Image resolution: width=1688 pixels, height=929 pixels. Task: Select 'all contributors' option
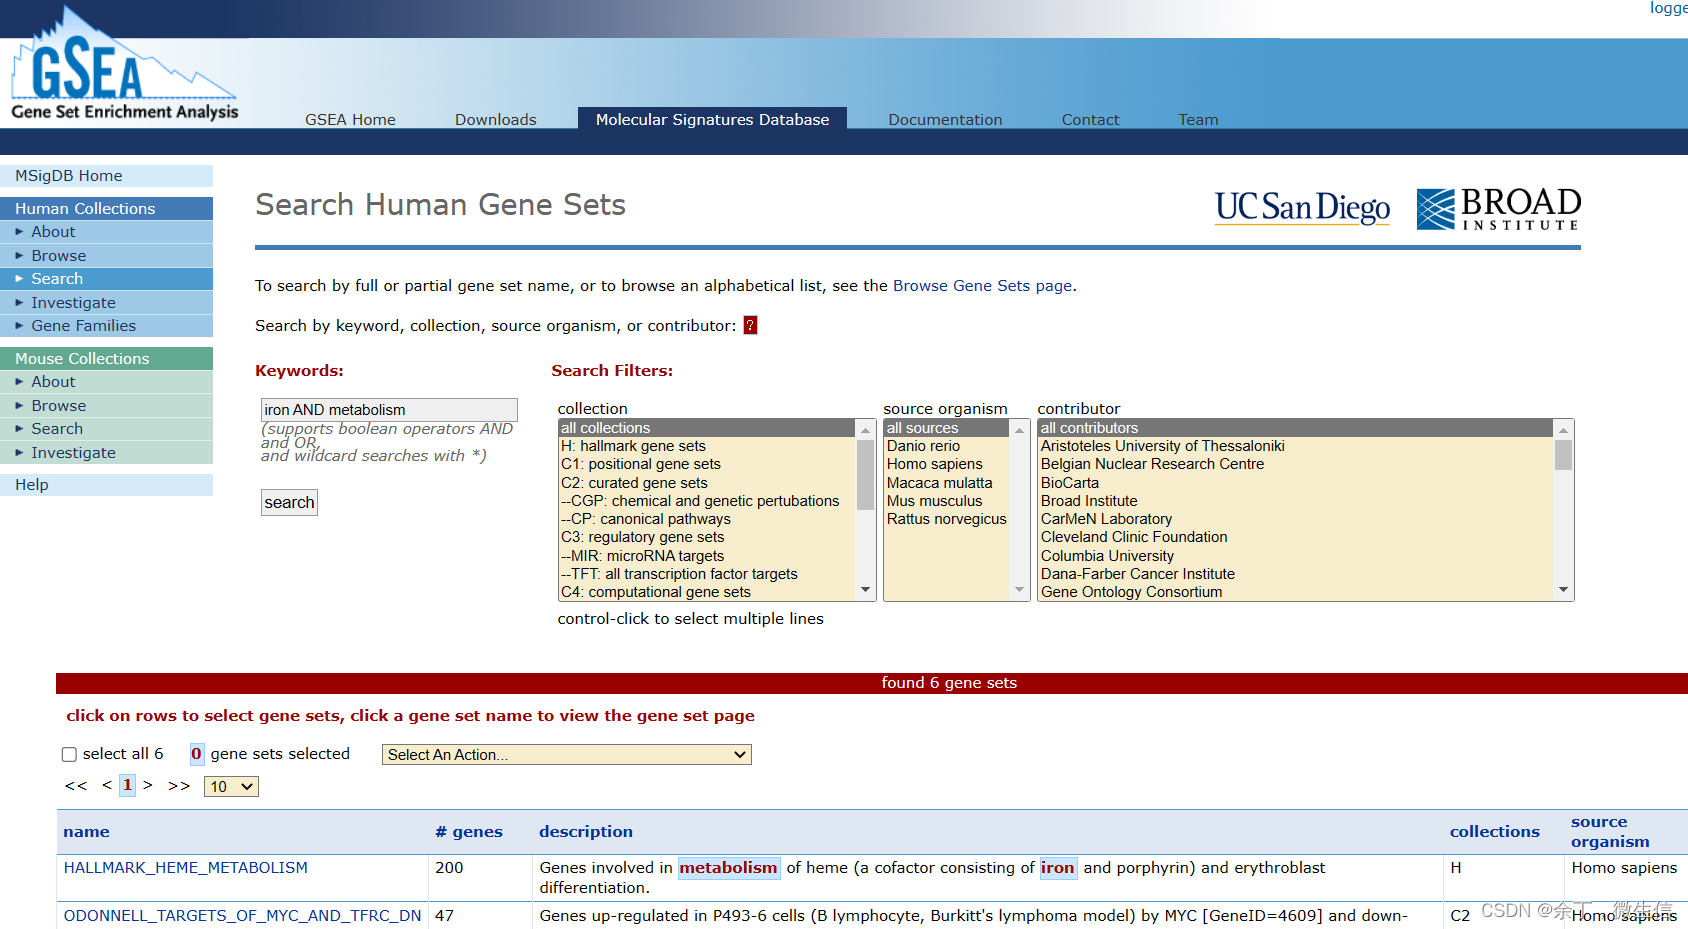coord(1296,428)
